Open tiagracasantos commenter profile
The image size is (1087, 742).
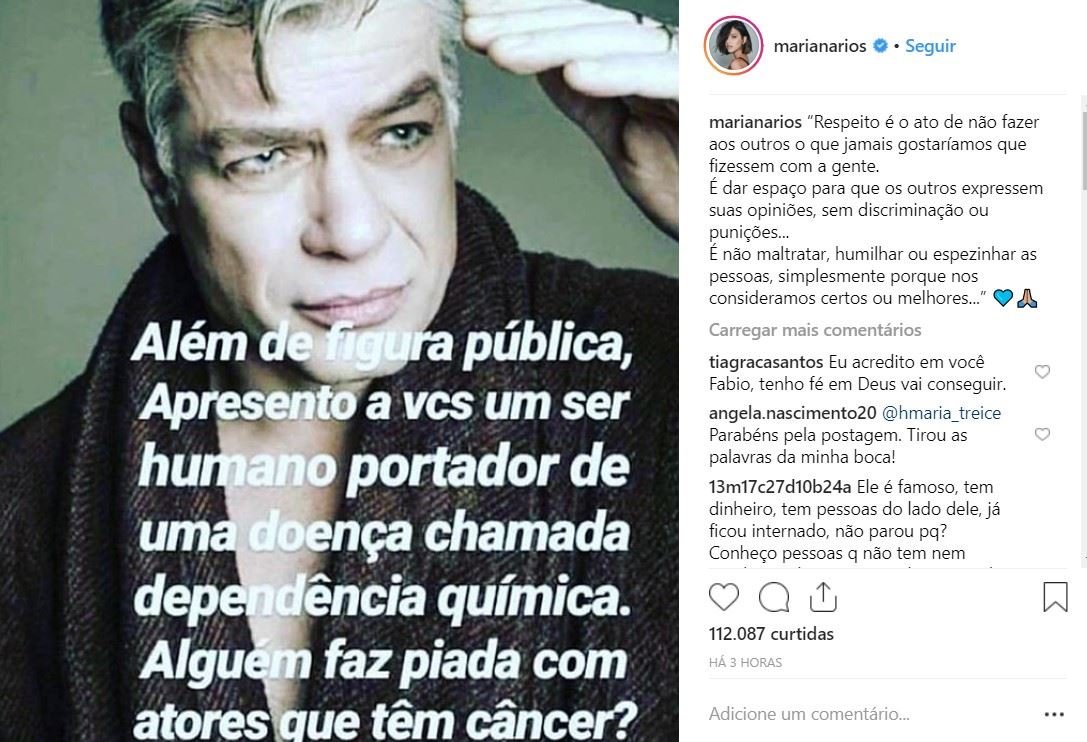pyautogui.click(x=766, y=362)
